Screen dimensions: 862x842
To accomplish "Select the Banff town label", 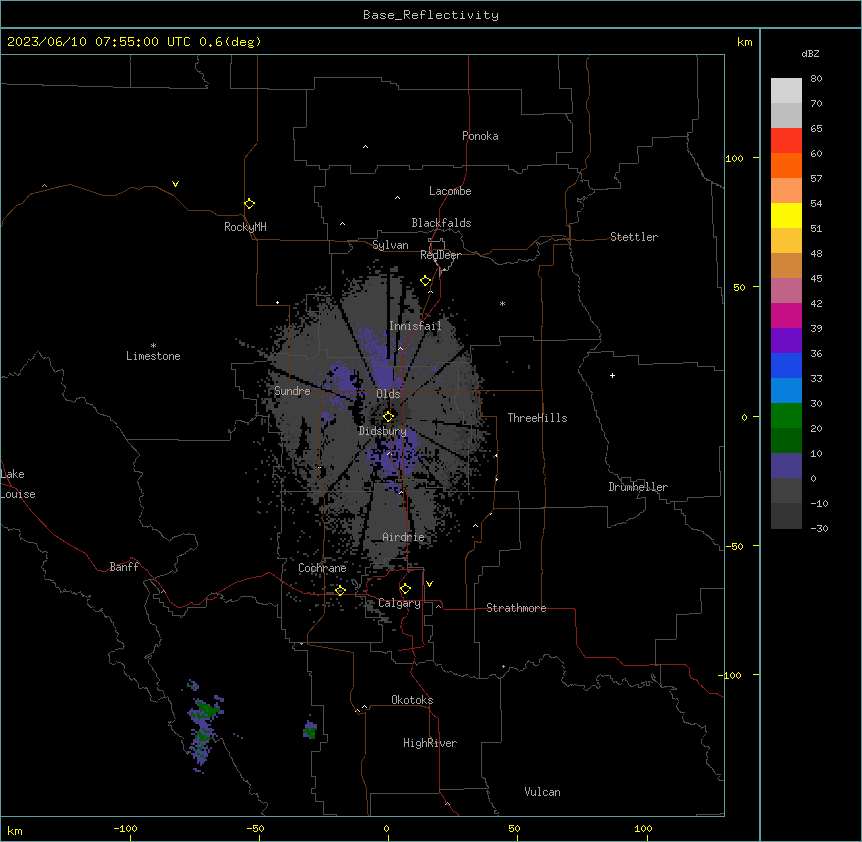I will click(x=124, y=567).
